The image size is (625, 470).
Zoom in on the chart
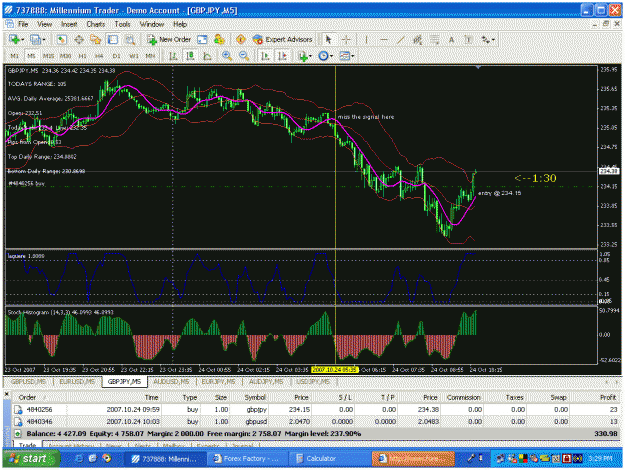coord(227,56)
